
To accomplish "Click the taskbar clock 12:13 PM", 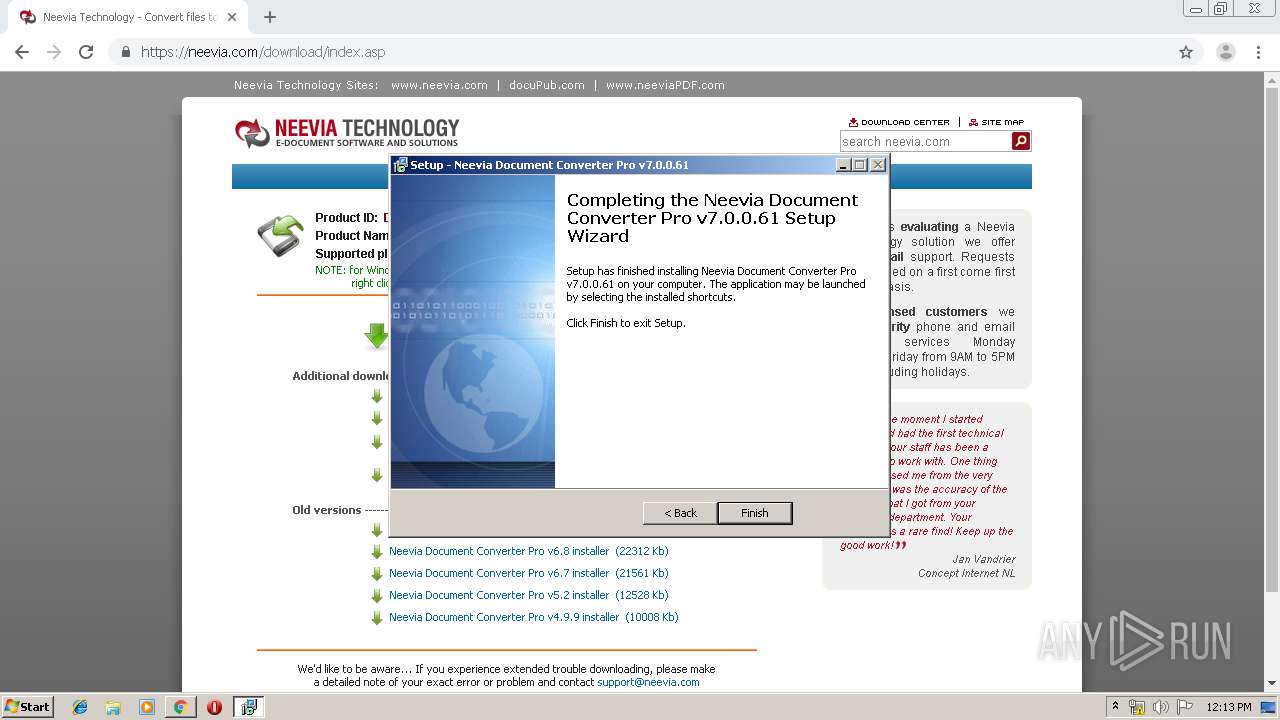I will tap(1229, 707).
